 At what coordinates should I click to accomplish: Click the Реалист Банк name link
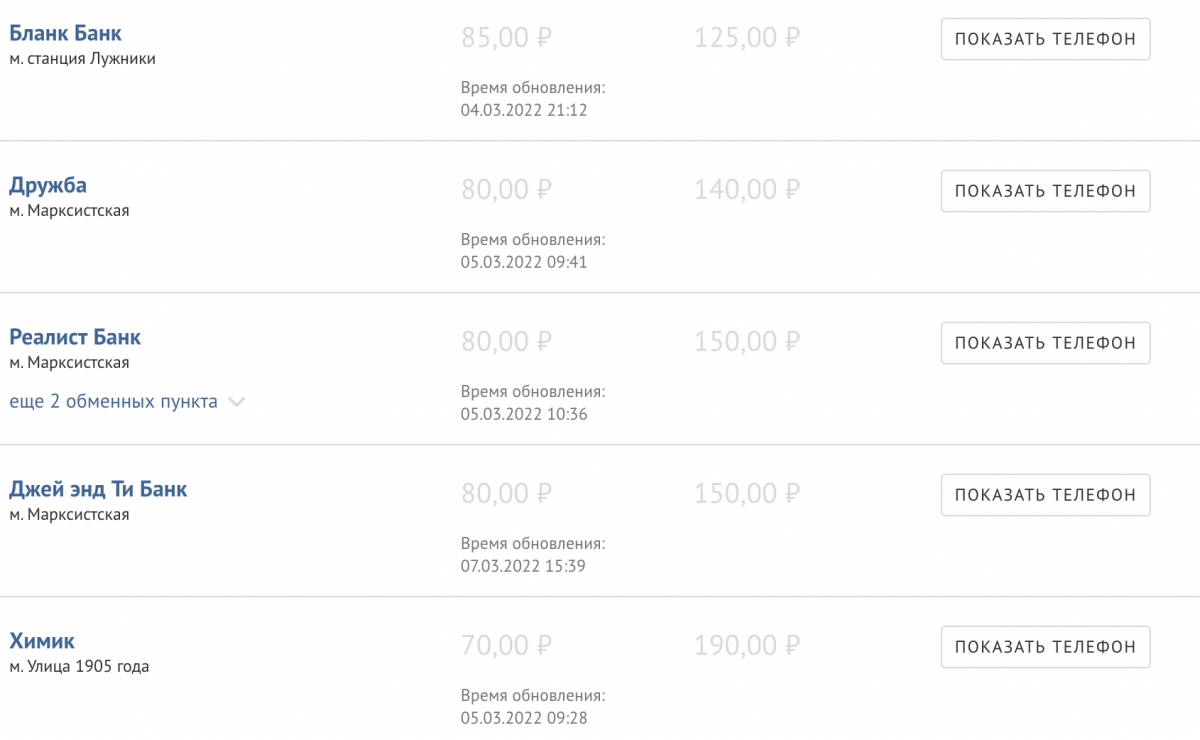[75, 337]
